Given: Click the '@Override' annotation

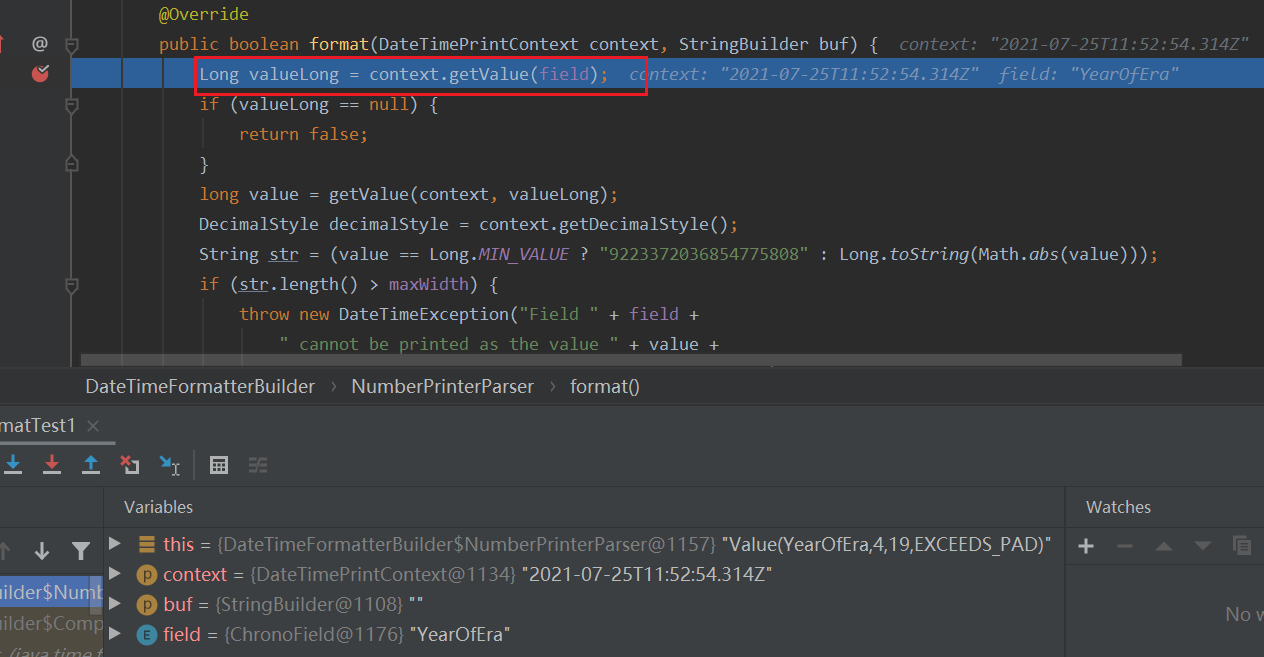Looking at the screenshot, I should point(204,14).
